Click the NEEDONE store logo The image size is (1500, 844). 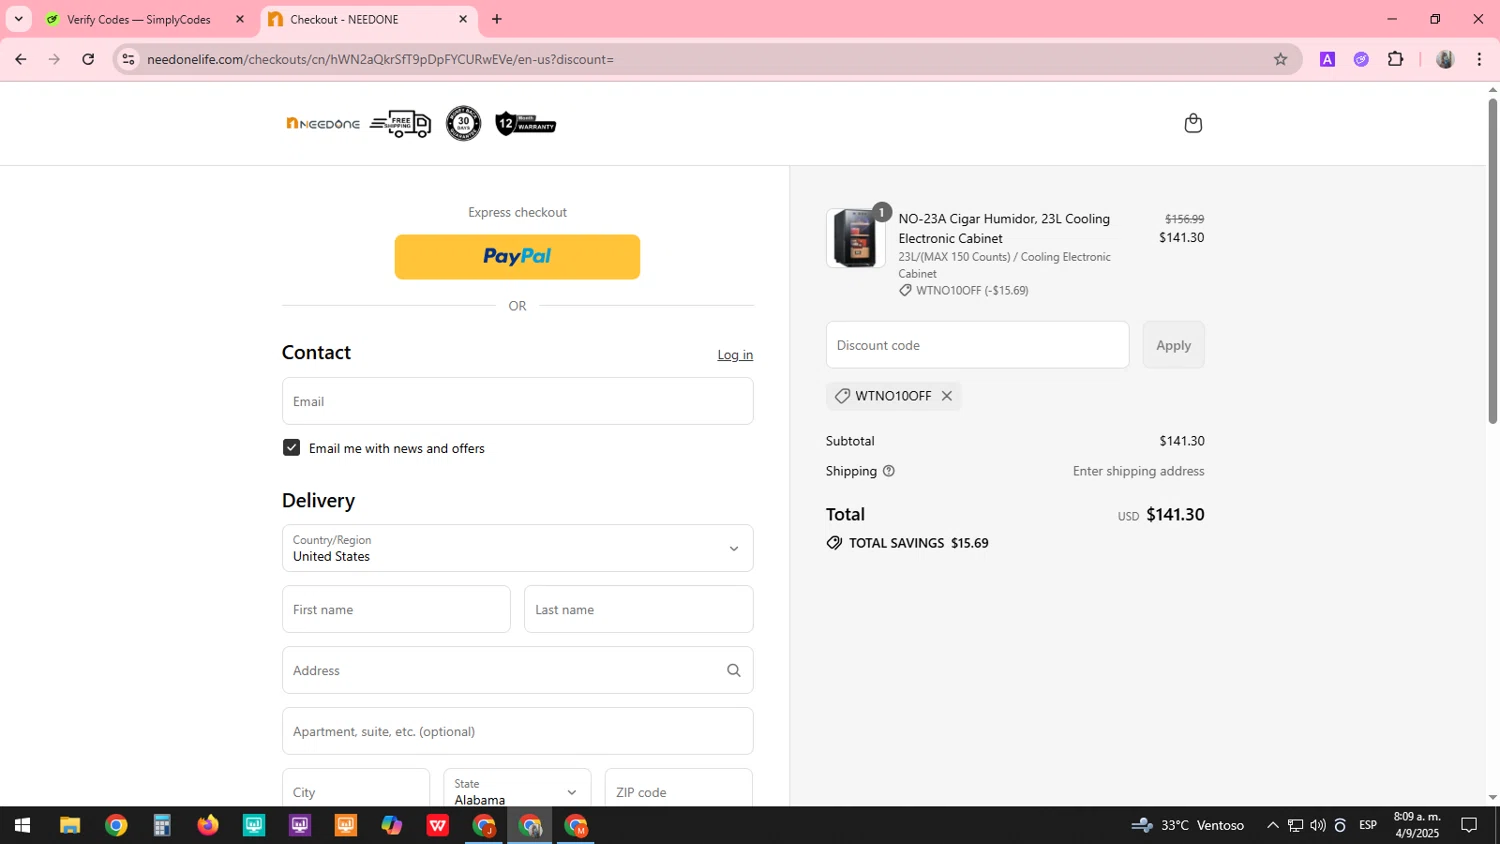tap(323, 123)
